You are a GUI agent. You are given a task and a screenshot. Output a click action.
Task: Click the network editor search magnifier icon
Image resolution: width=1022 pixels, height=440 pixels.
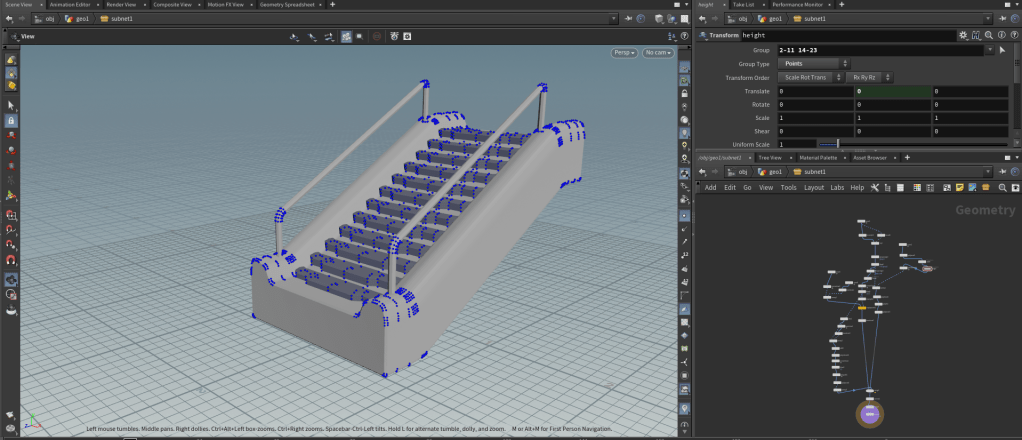tap(1002, 187)
